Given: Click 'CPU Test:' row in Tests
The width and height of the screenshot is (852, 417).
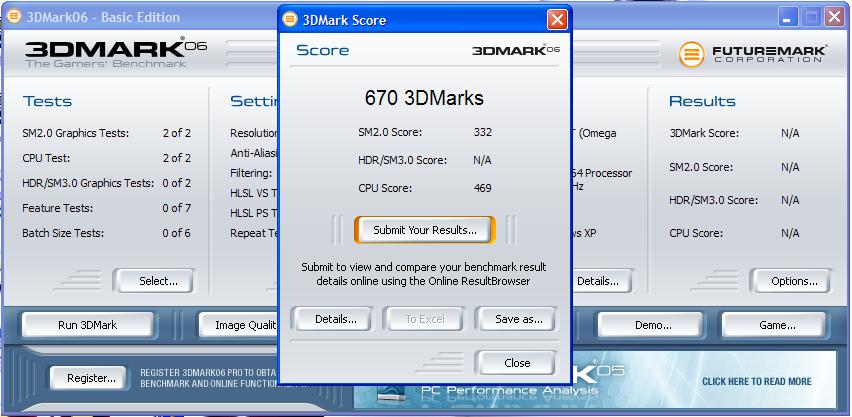Looking at the screenshot, I should point(106,158).
